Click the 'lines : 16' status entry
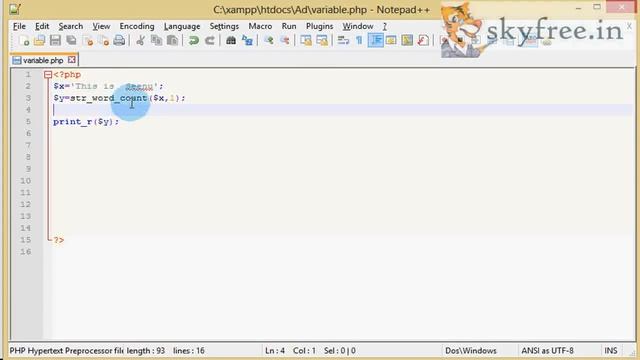Image resolution: width=640 pixels, height=360 pixels. [x=189, y=351]
